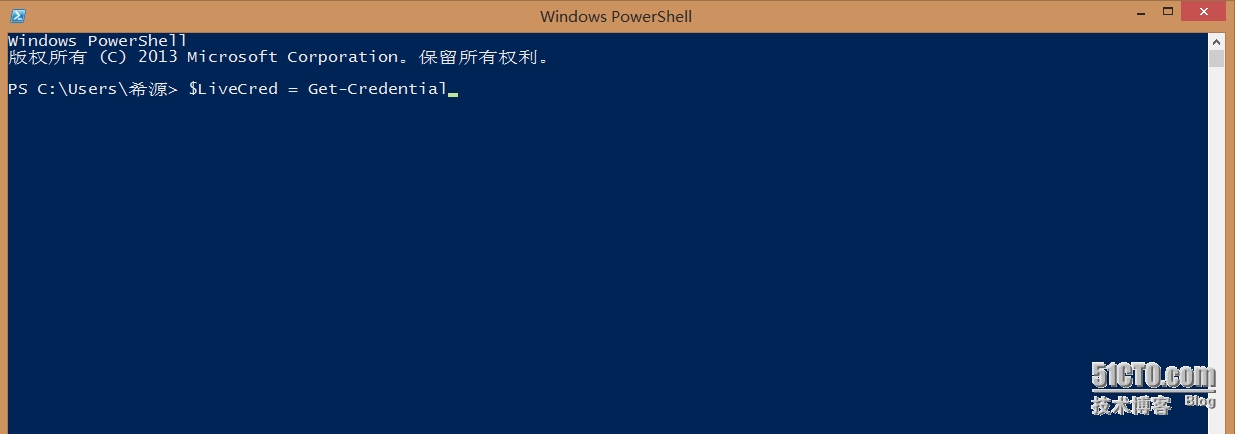Click the PowerShell icon in the title bar
The height and width of the screenshot is (434, 1235).
pos(17,15)
